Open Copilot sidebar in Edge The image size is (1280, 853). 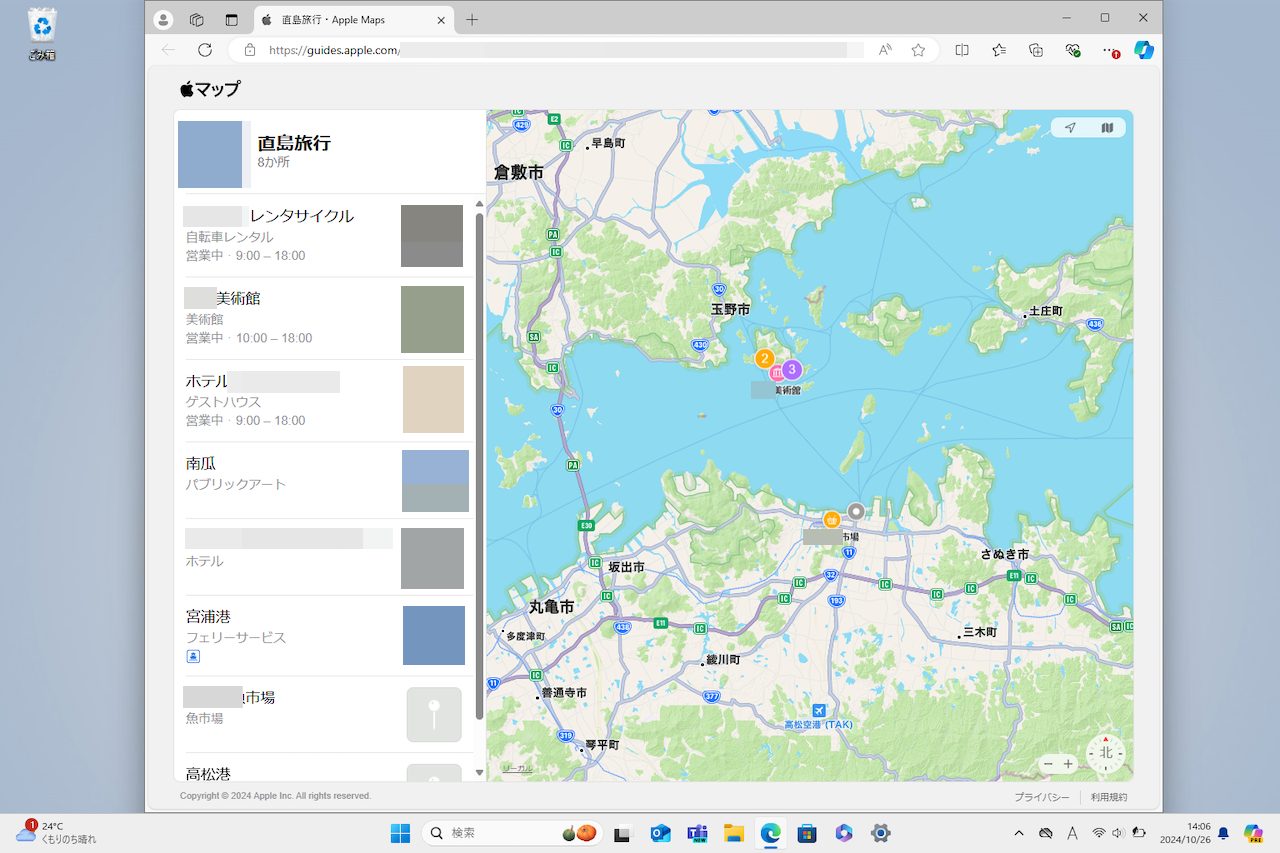point(1144,50)
